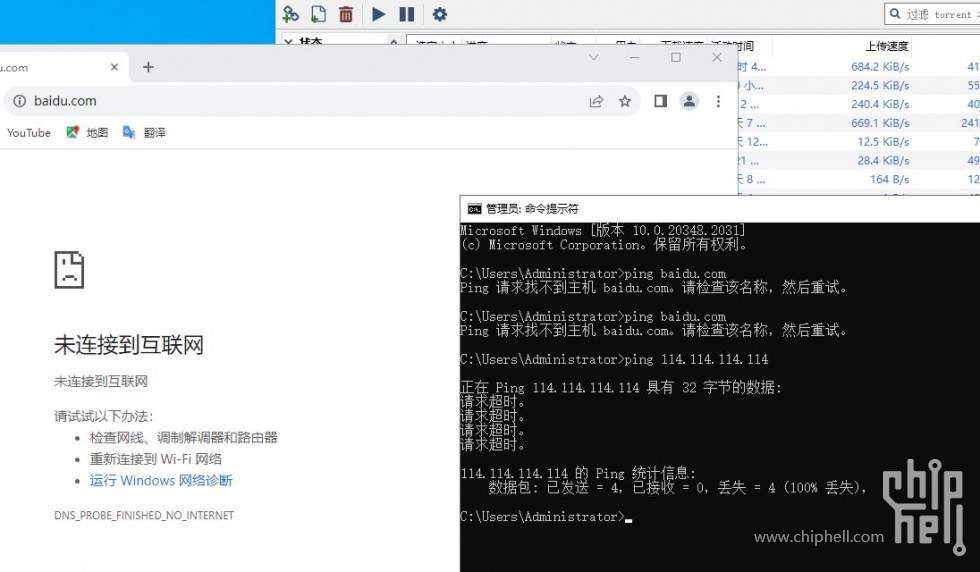The height and width of the screenshot is (572, 980).
Task: Open the 地图 maps bookmark
Action: tap(88, 133)
